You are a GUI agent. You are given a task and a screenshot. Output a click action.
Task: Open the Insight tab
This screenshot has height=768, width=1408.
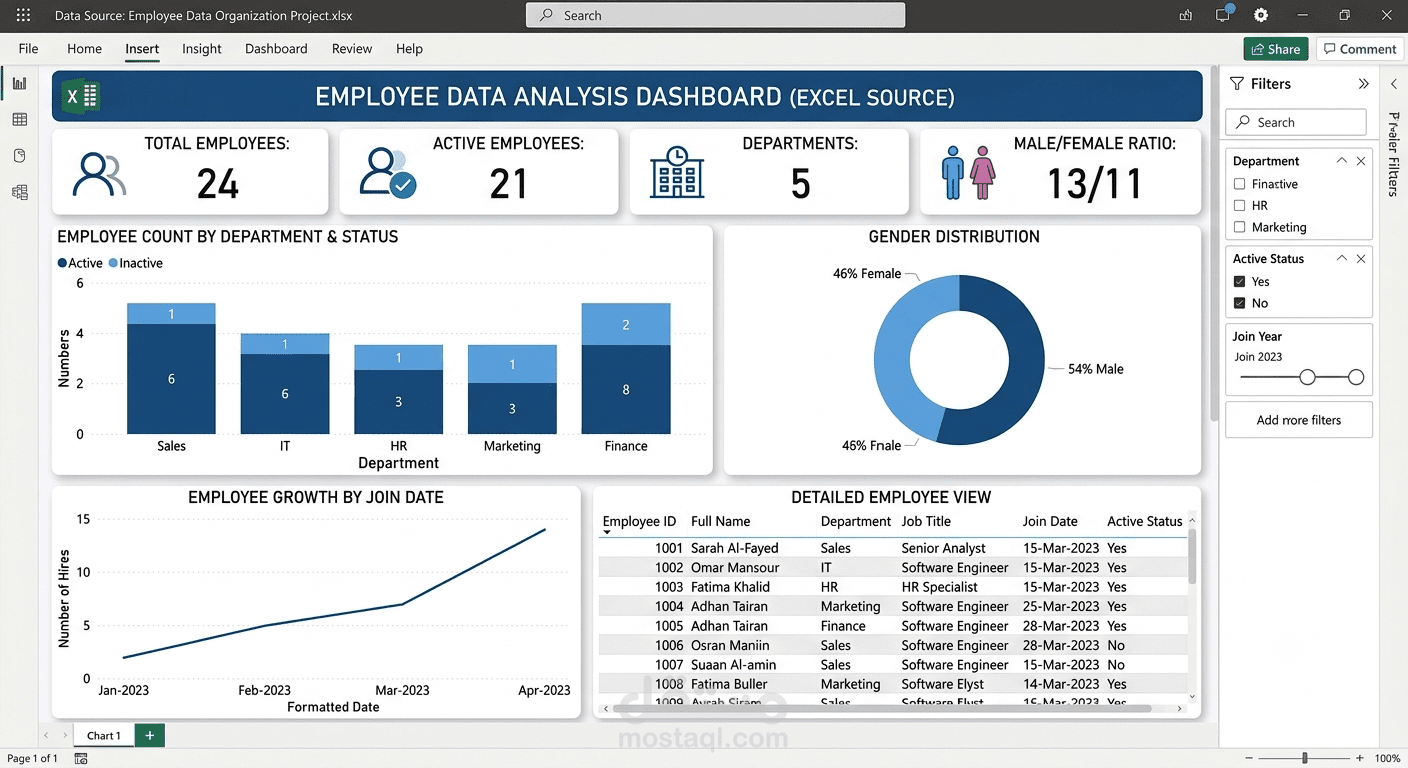pyautogui.click(x=202, y=49)
